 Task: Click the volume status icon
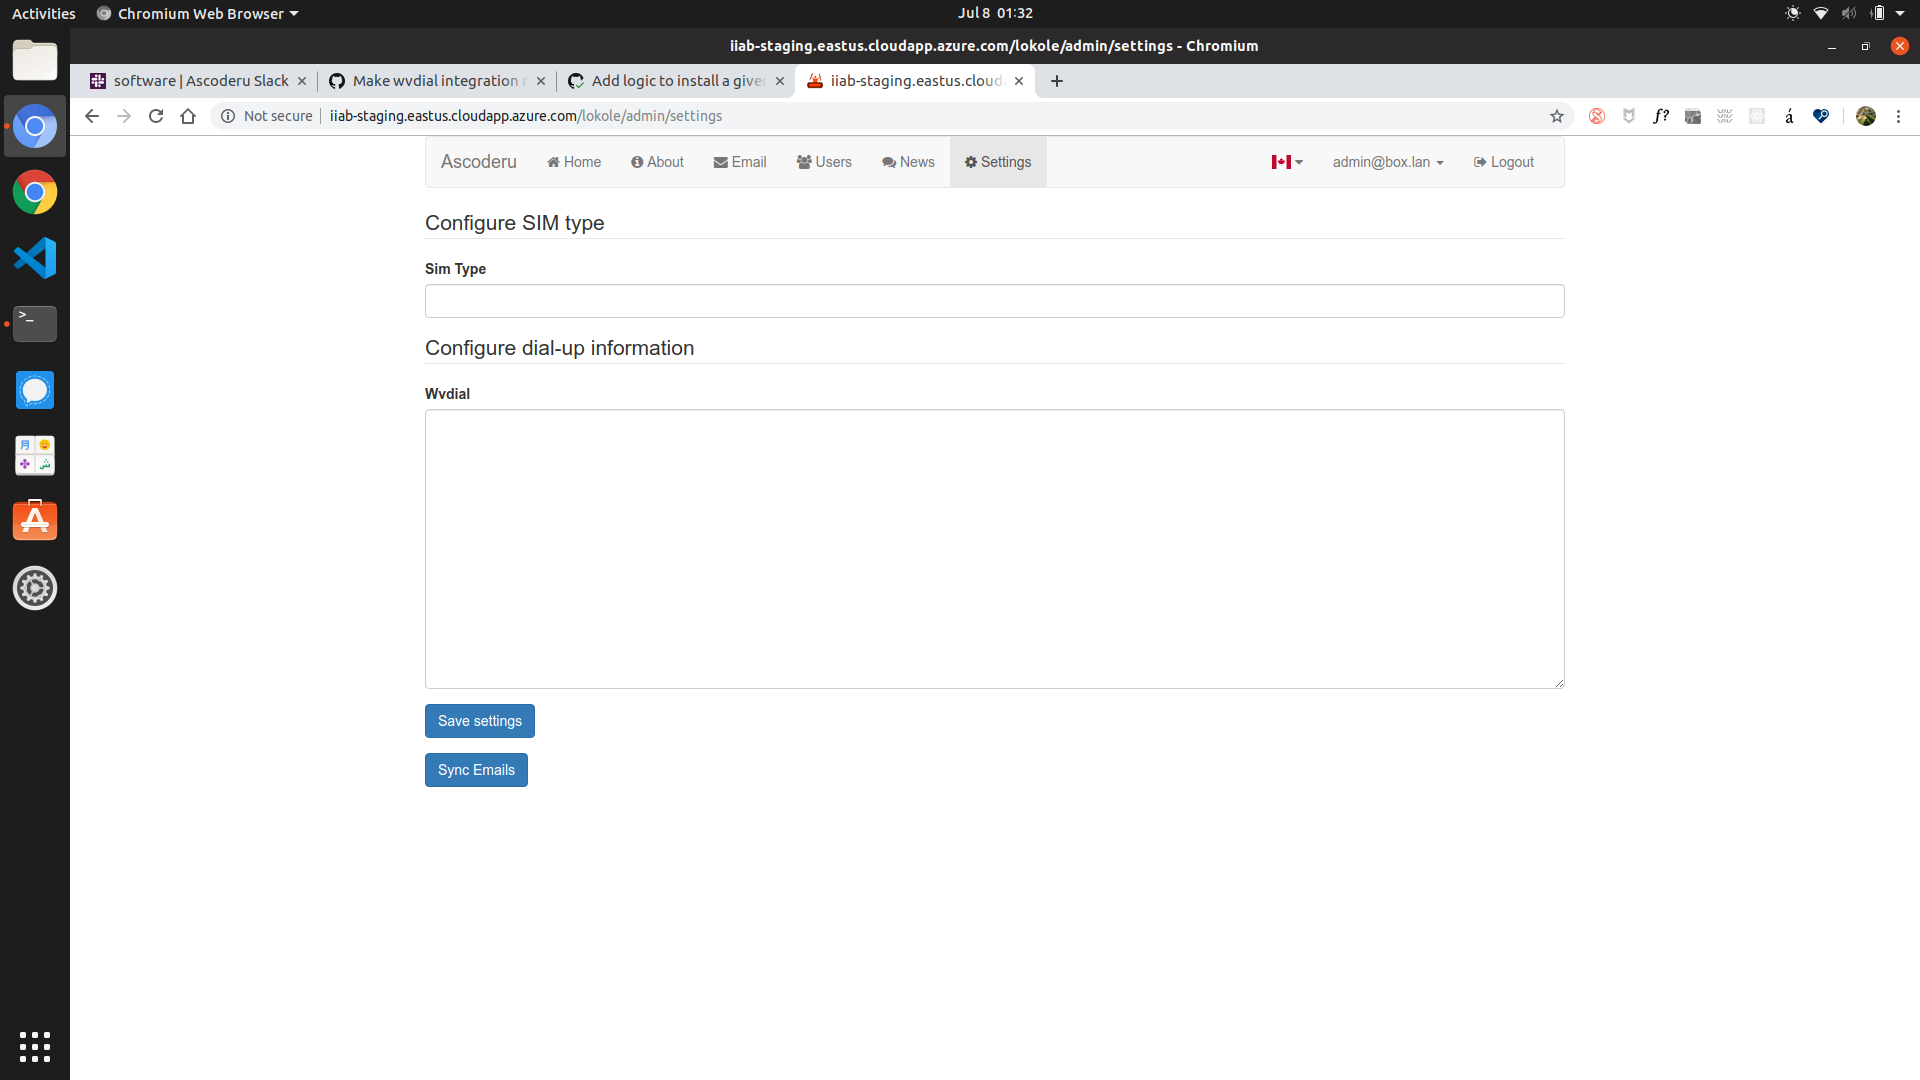point(1849,14)
